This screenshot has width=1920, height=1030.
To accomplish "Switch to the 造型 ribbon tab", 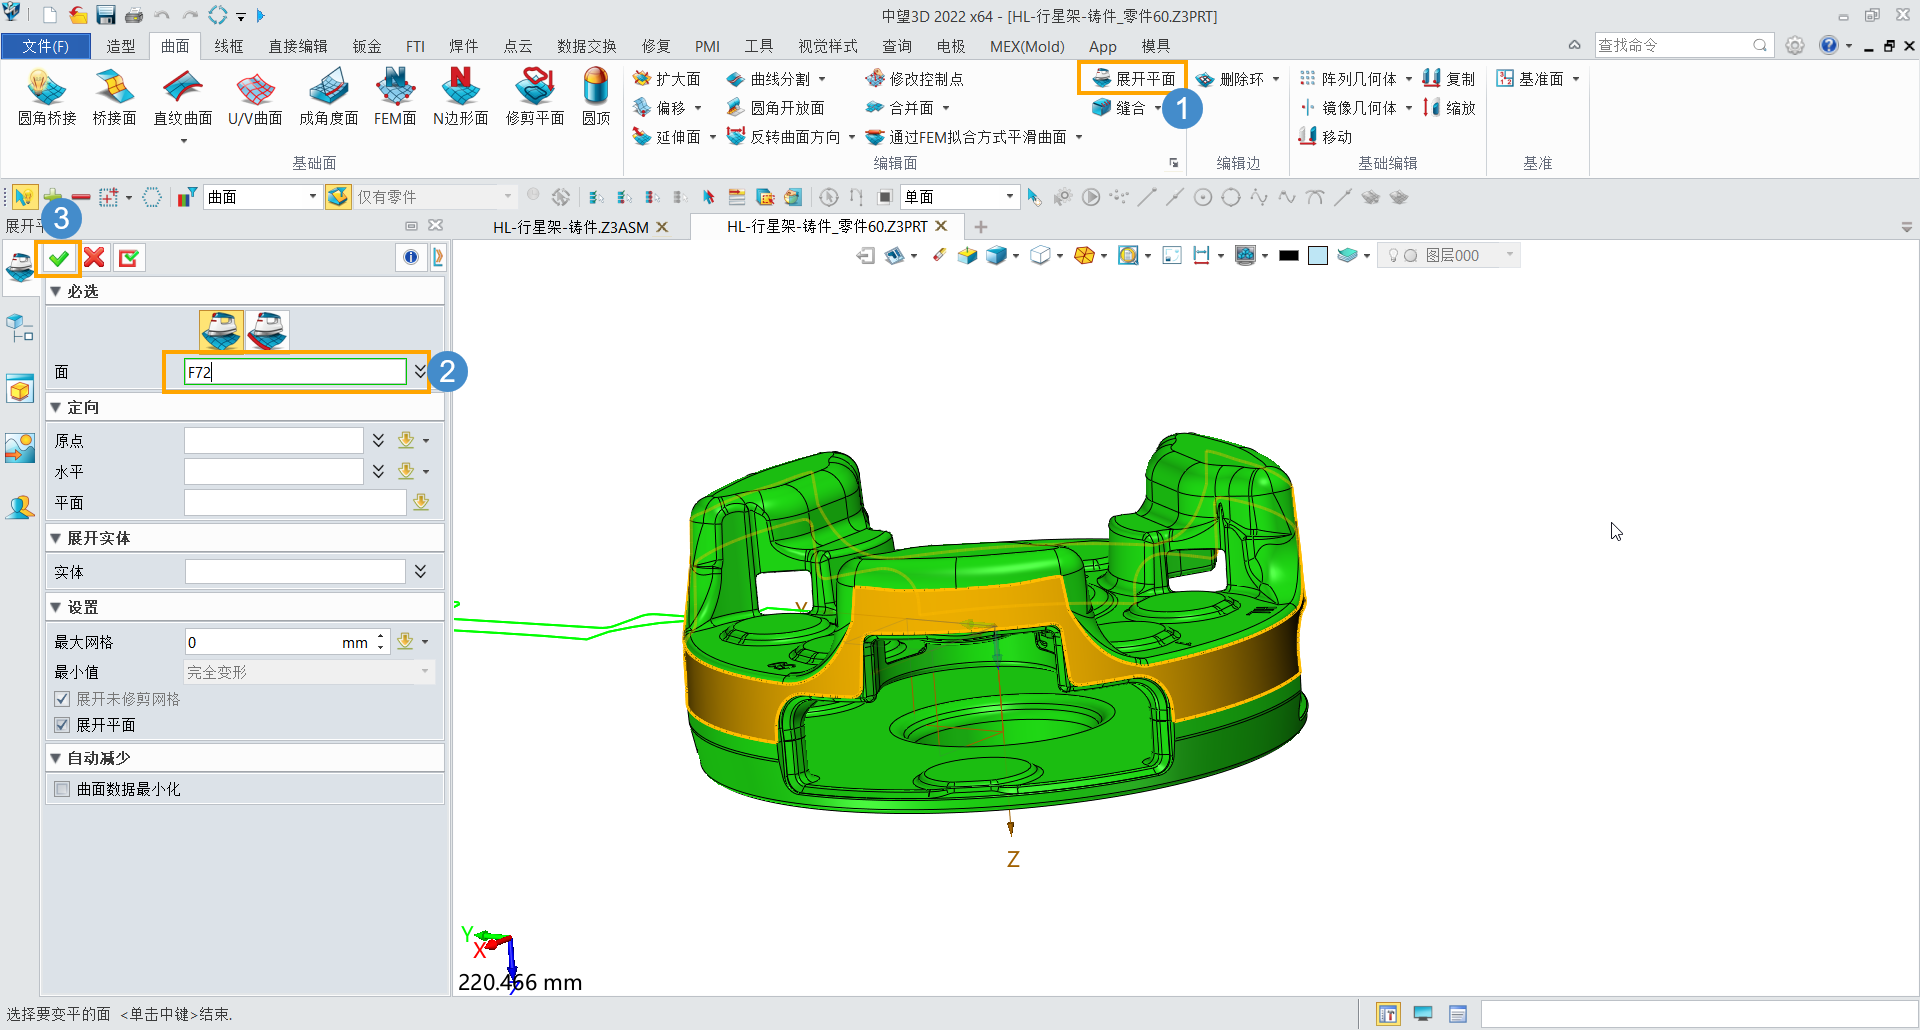I will tap(121, 46).
